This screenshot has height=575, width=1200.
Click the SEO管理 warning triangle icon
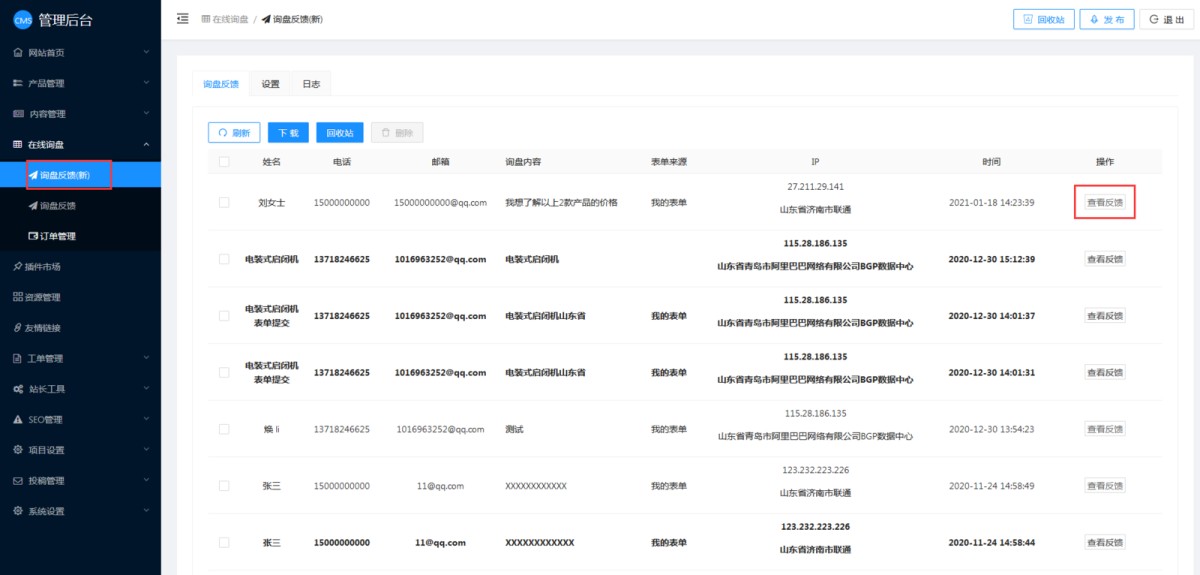click(18, 420)
